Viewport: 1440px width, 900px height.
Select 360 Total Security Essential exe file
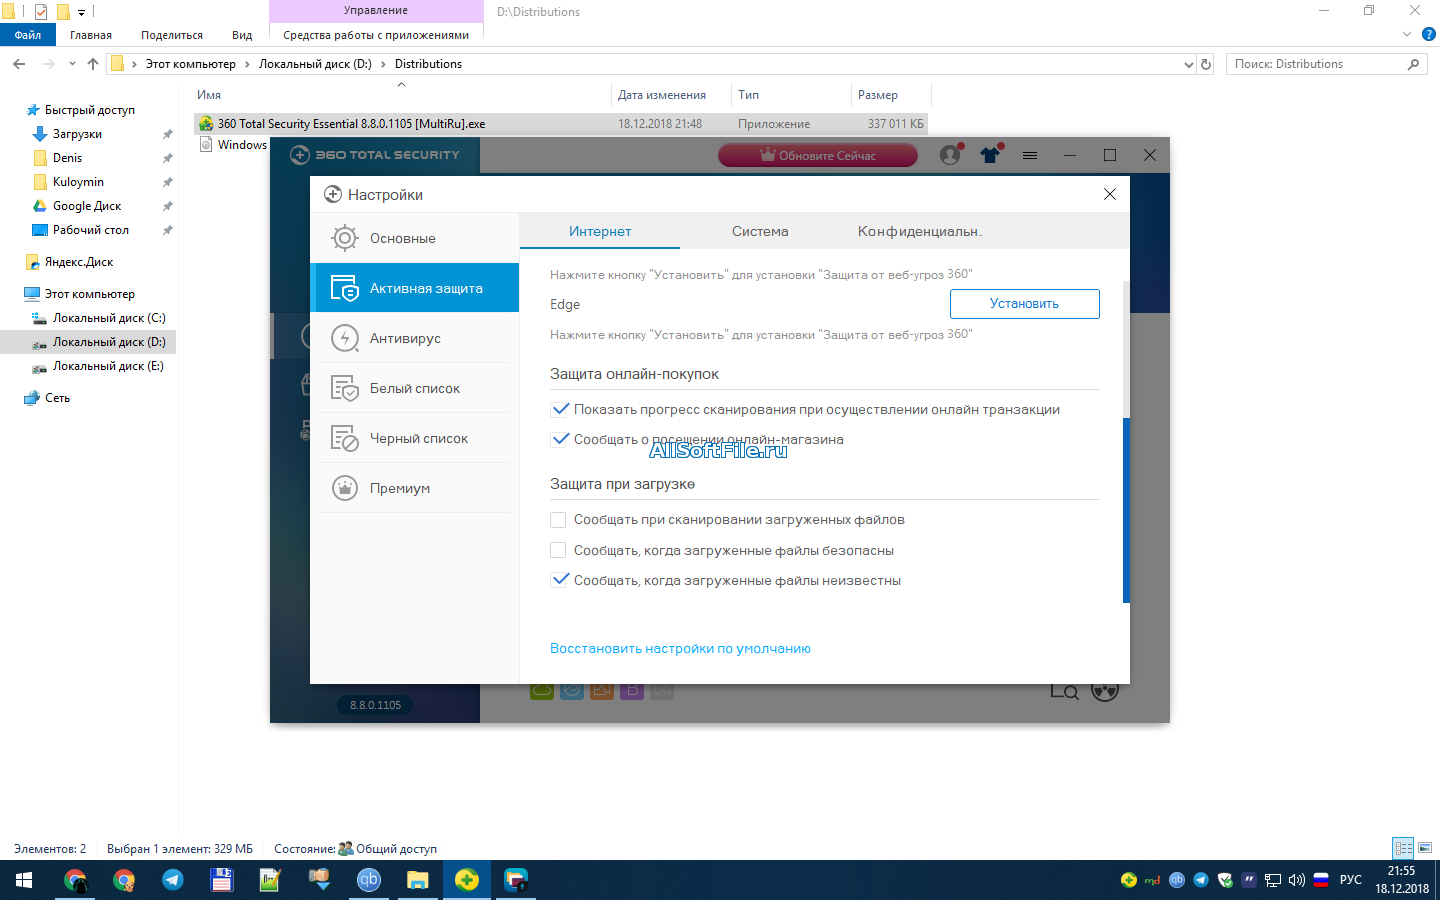point(560,124)
